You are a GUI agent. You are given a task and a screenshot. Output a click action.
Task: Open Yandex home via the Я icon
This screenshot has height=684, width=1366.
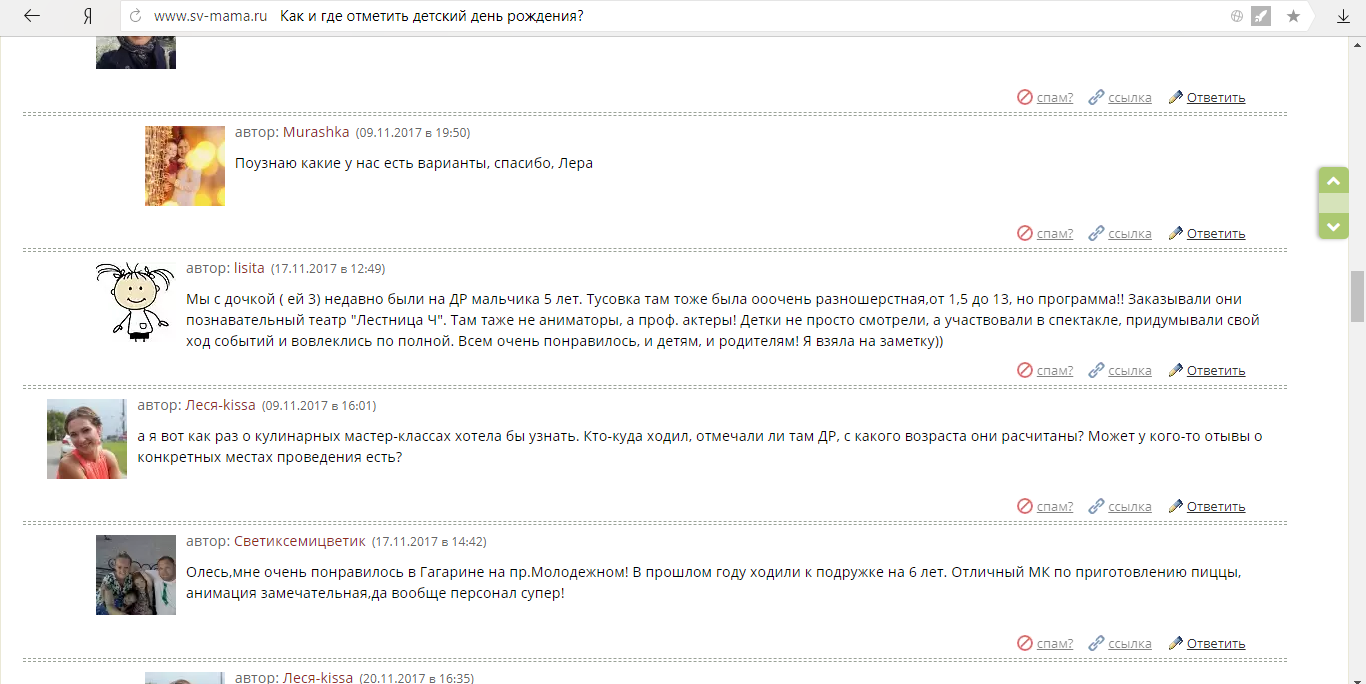pos(88,16)
